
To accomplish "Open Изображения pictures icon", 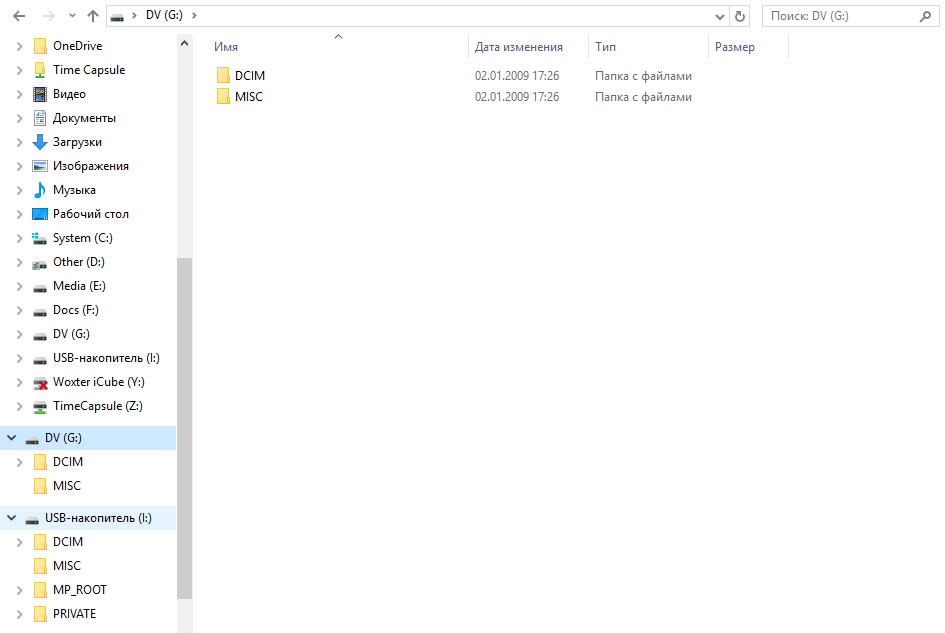I will tap(40, 166).
